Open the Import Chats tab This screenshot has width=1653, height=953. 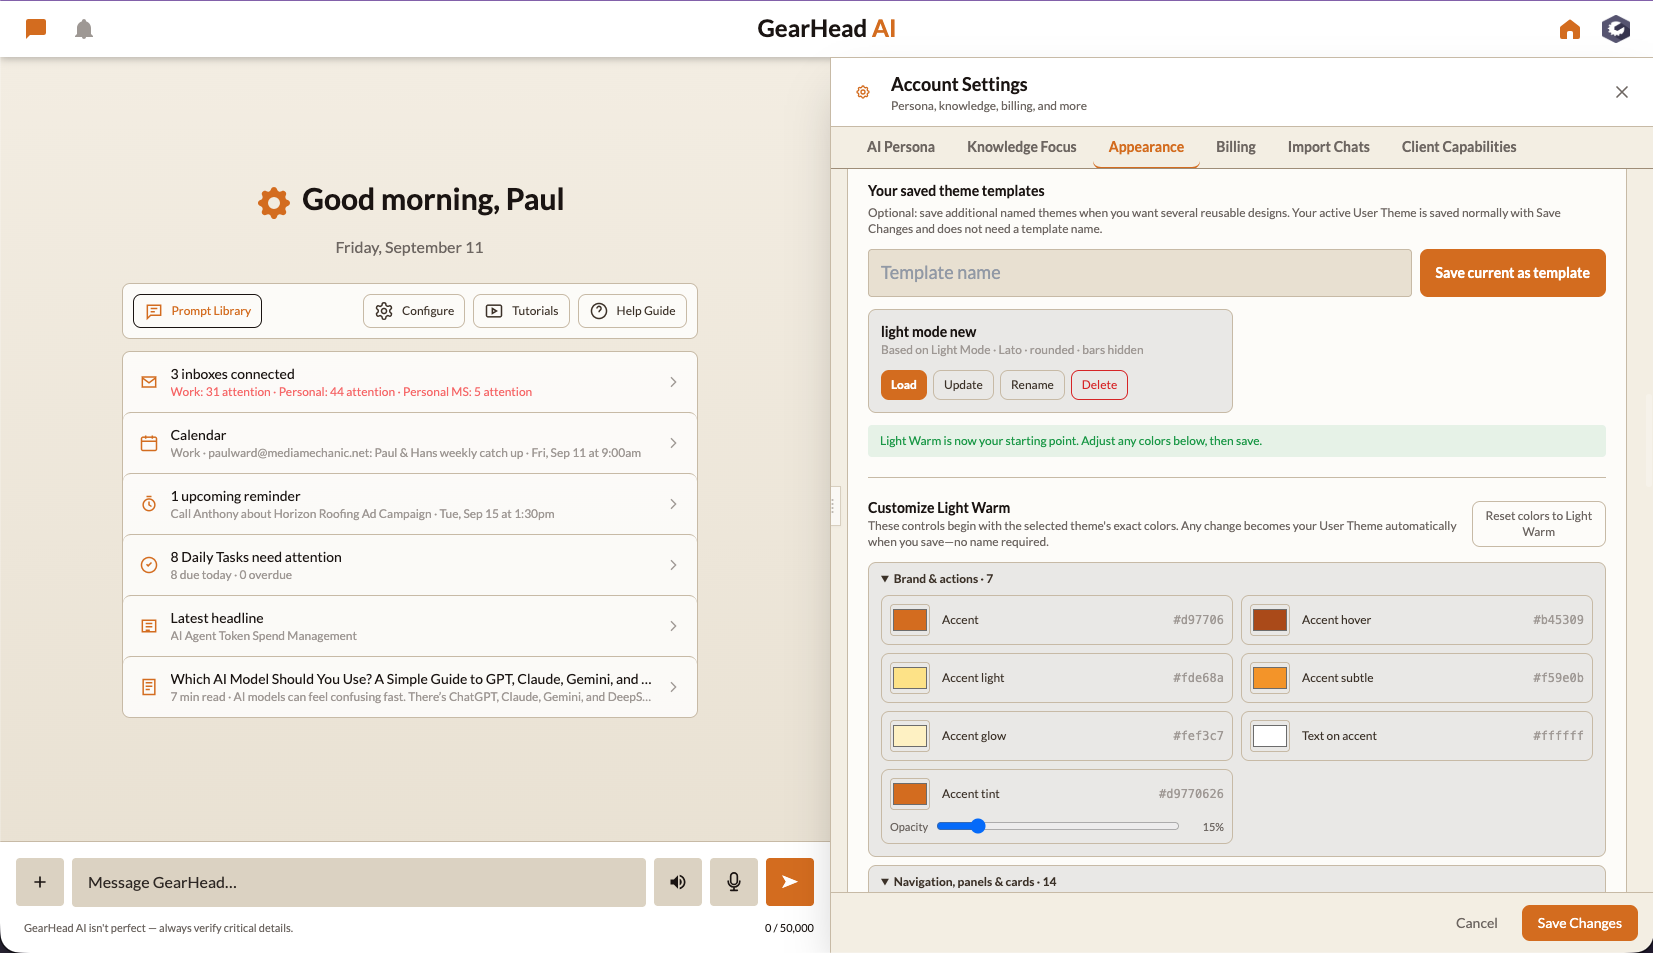click(x=1329, y=147)
